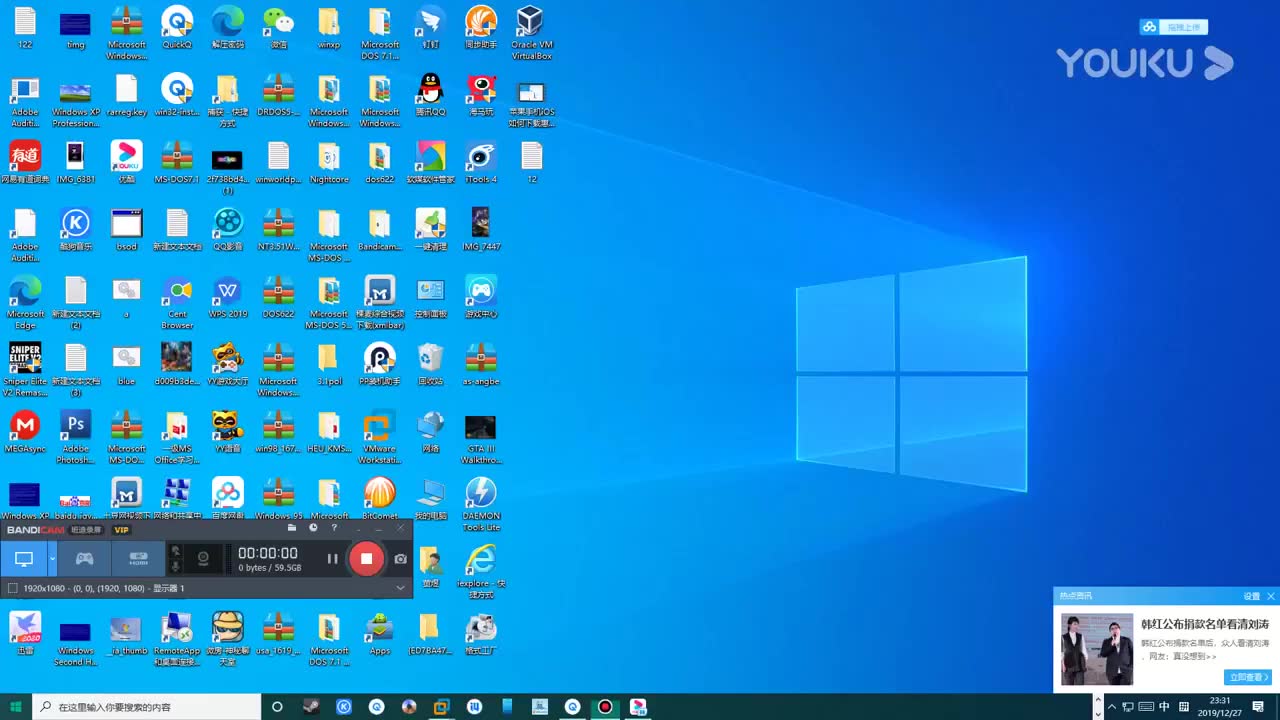Expand the bottom chevron on Bandicam window
1280x720 pixels.
pyautogui.click(x=398, y=586)
